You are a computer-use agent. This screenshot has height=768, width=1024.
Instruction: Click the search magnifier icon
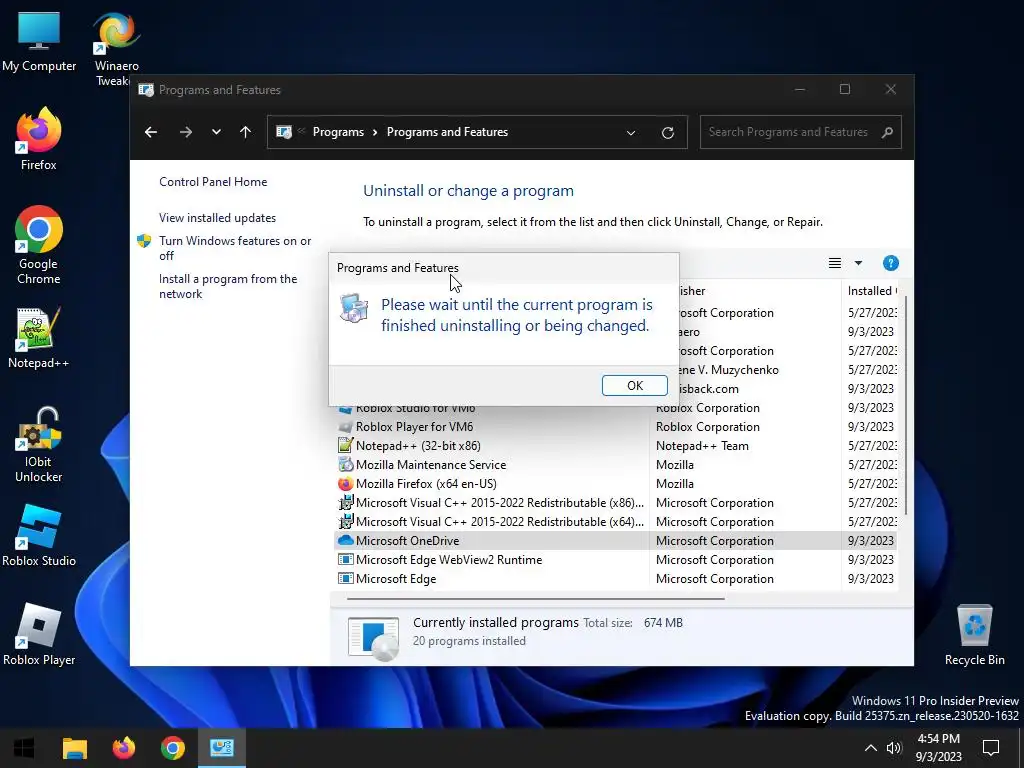(x=887, y=133)
